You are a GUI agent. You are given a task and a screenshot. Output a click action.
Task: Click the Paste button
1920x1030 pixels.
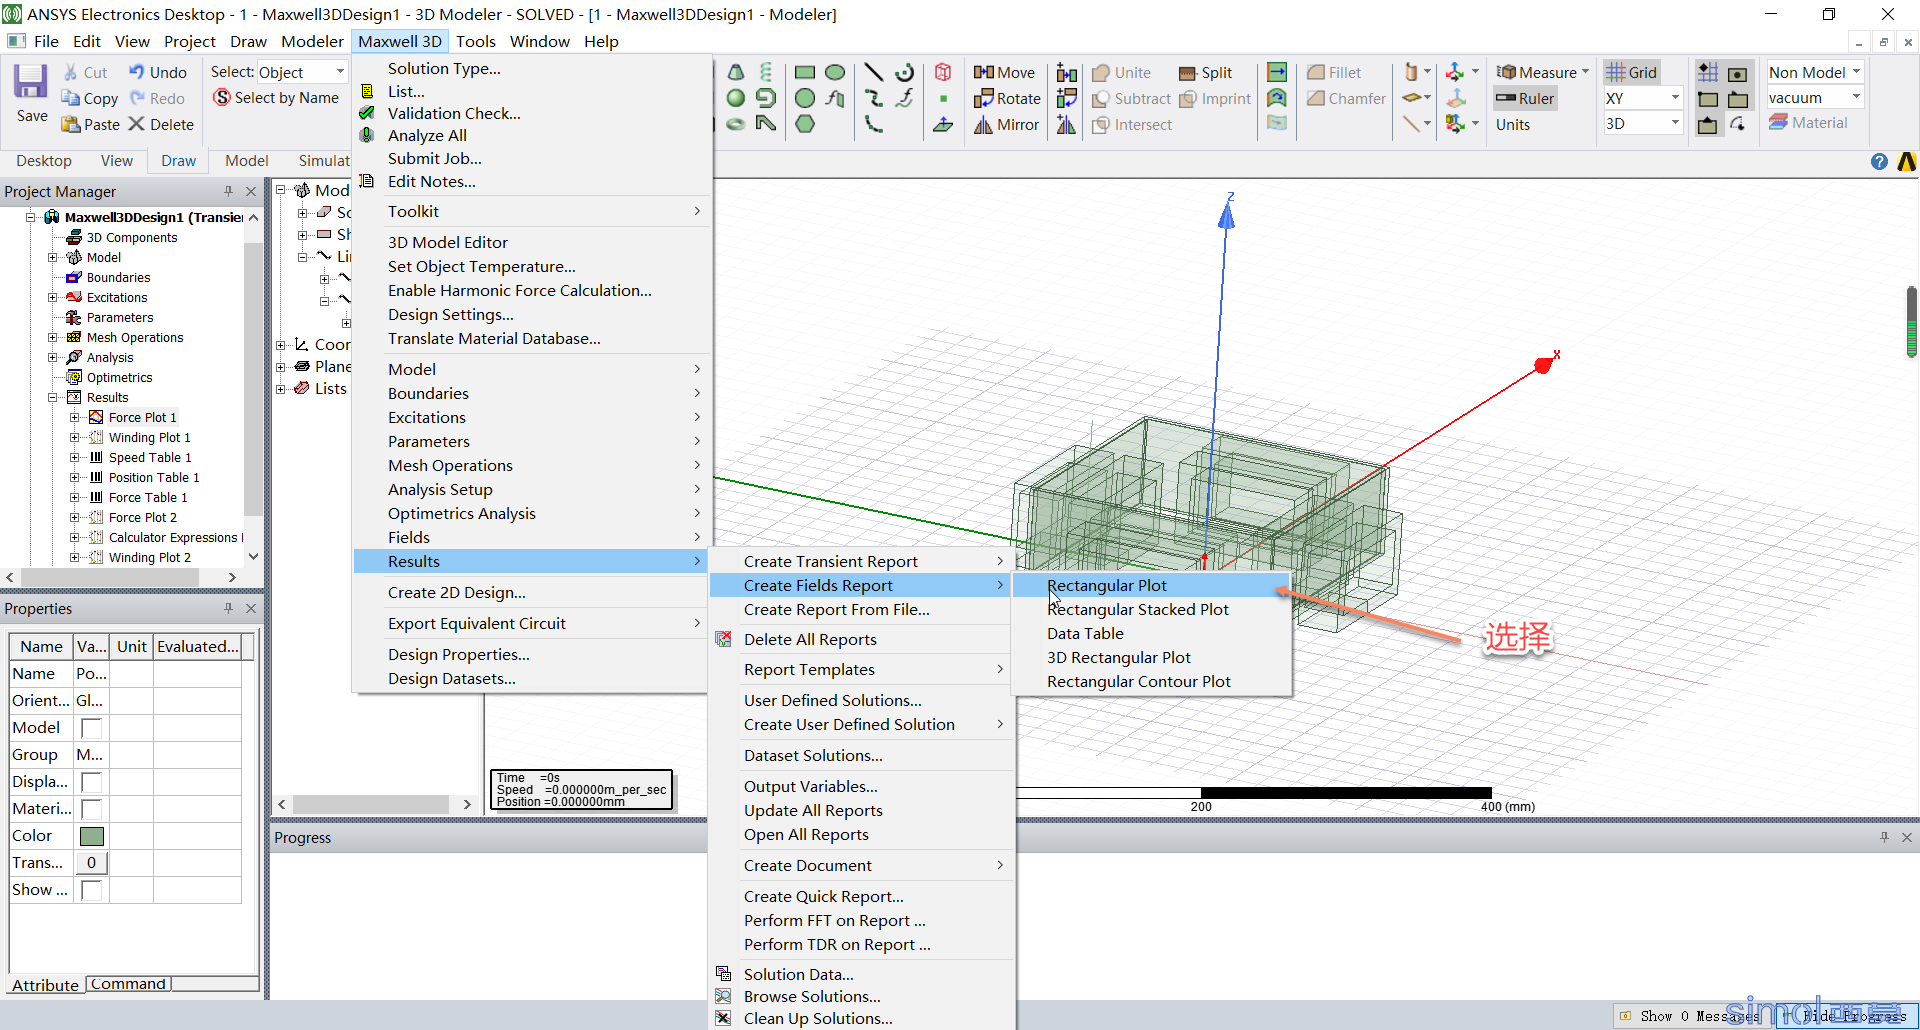(x=90, y=124)
